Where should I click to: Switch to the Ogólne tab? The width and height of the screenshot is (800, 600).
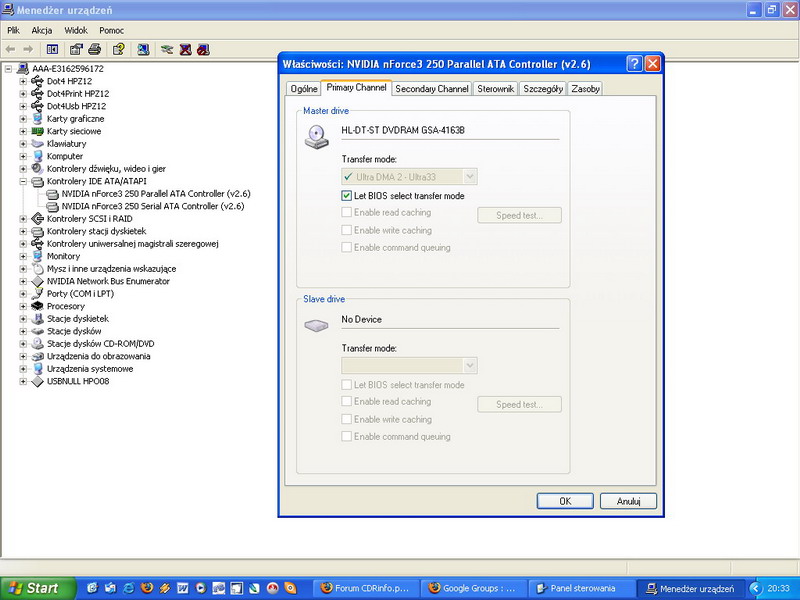pos(304,89)
